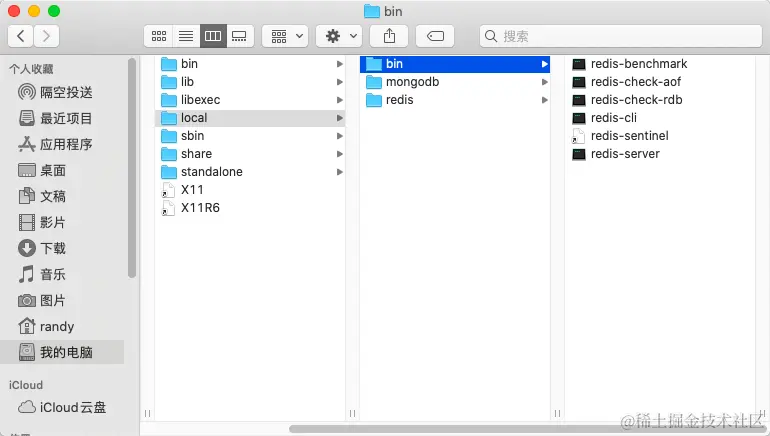Click the sidebar vertical scrollbar
This screenshot has width=770, height=436.
point(132,168)
